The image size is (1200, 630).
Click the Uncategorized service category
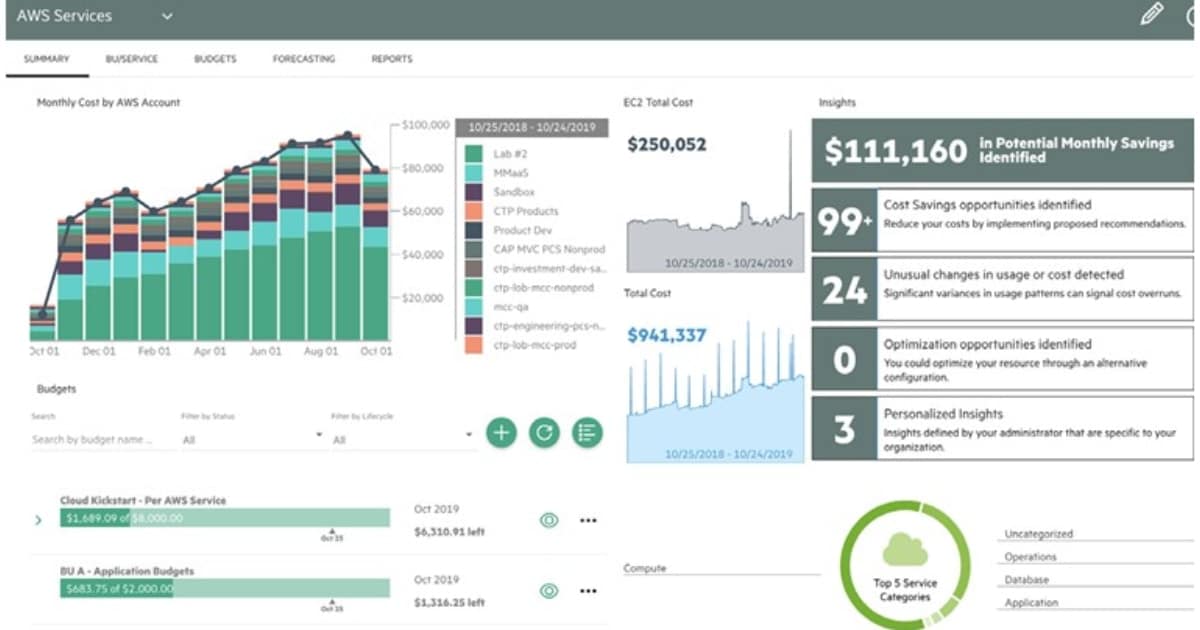tap(1039, 534)
